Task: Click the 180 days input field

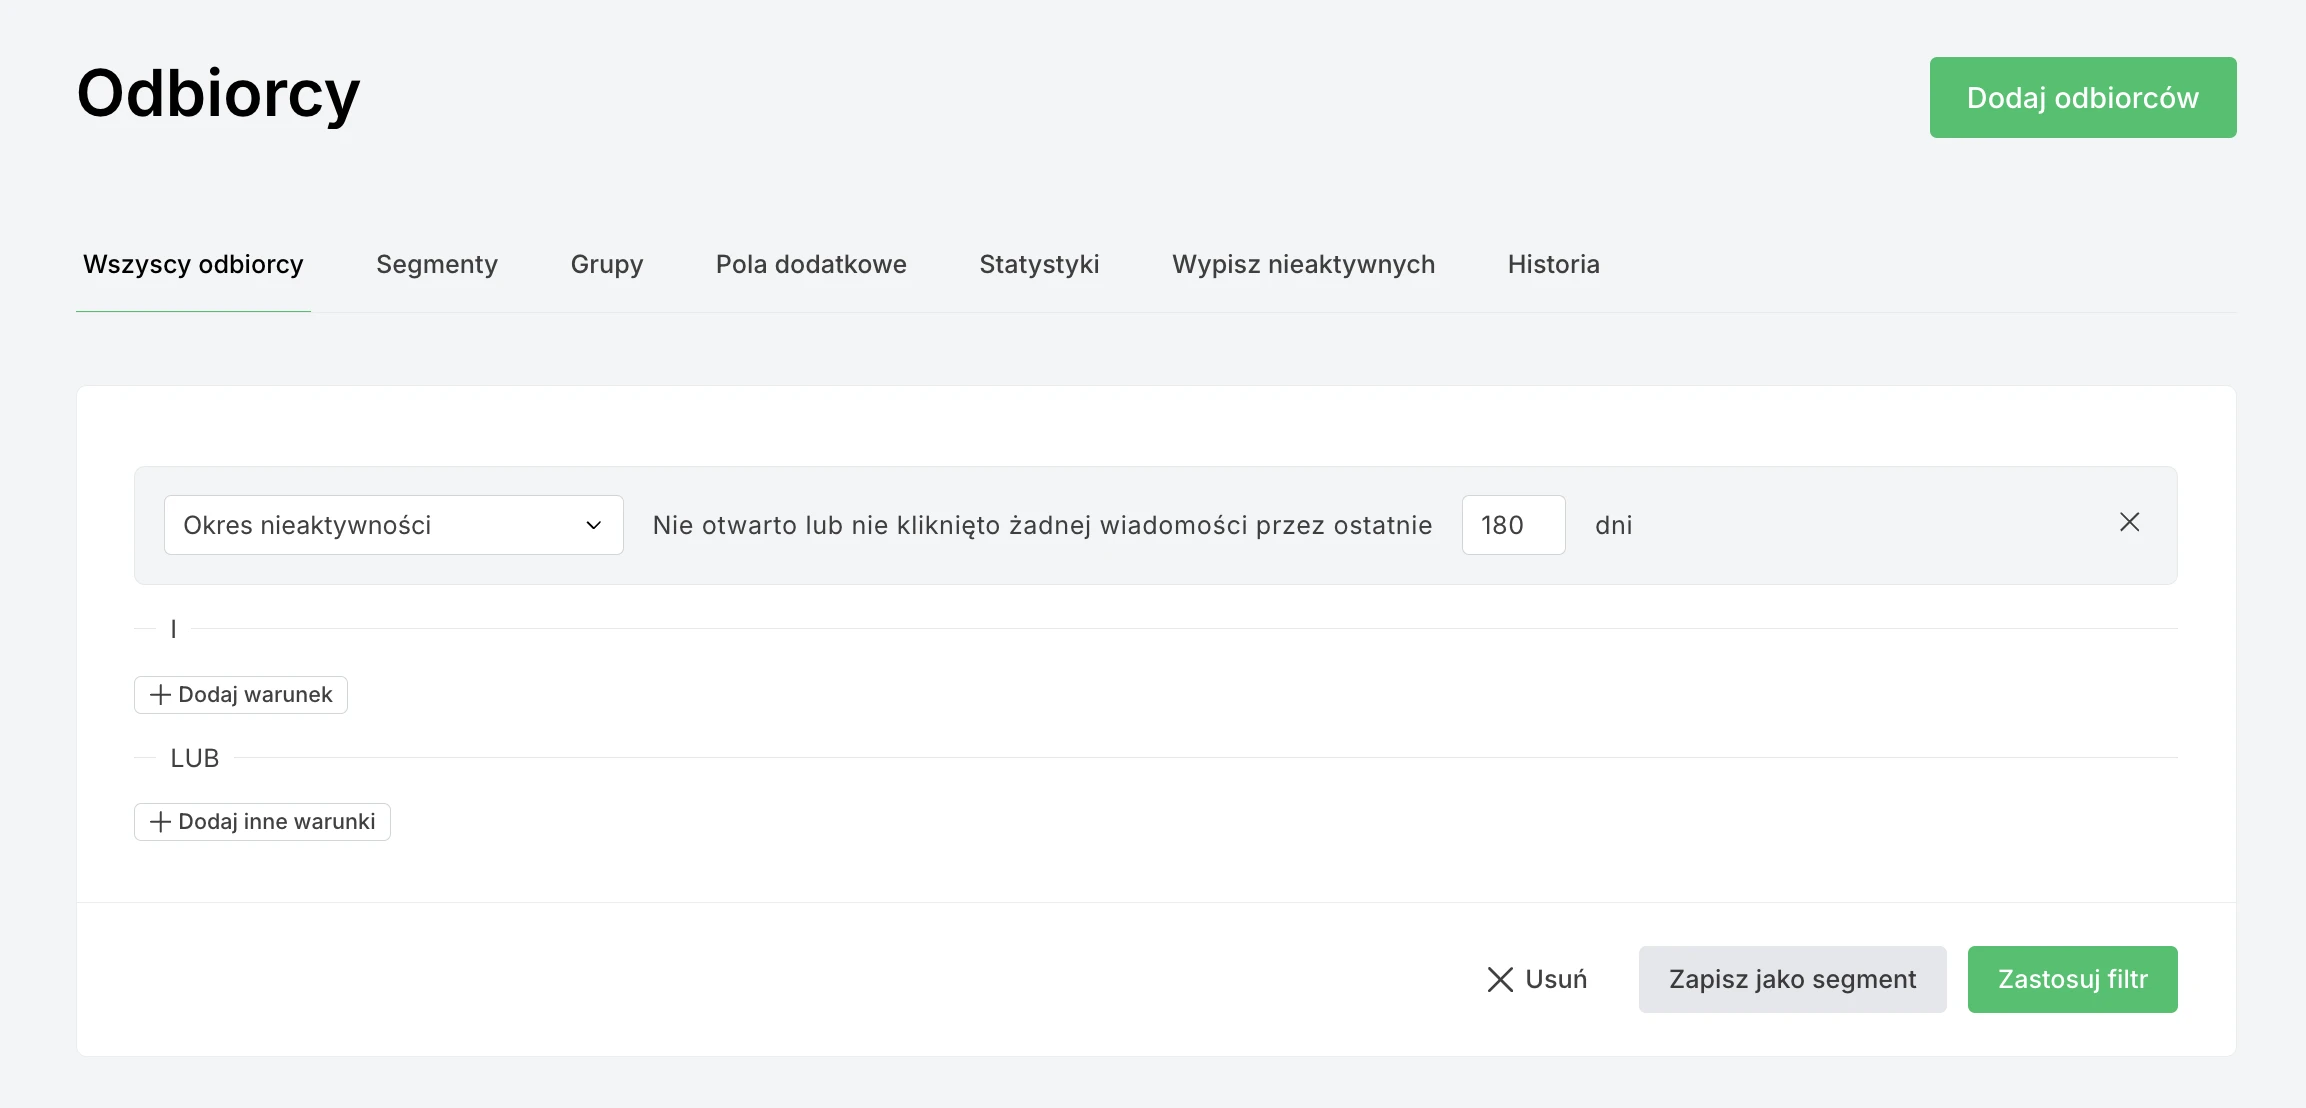Action: pyautogui.click(x=1512, y=525)
